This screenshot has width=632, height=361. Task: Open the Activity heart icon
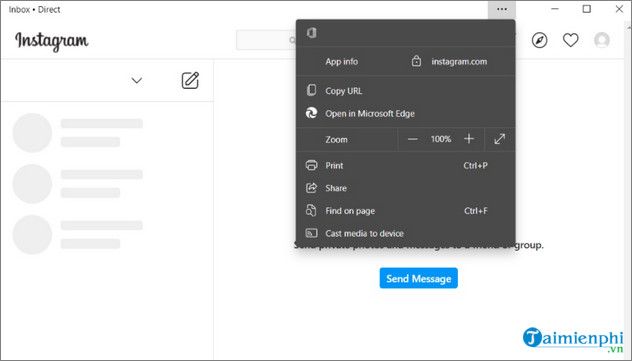[570, 40]
